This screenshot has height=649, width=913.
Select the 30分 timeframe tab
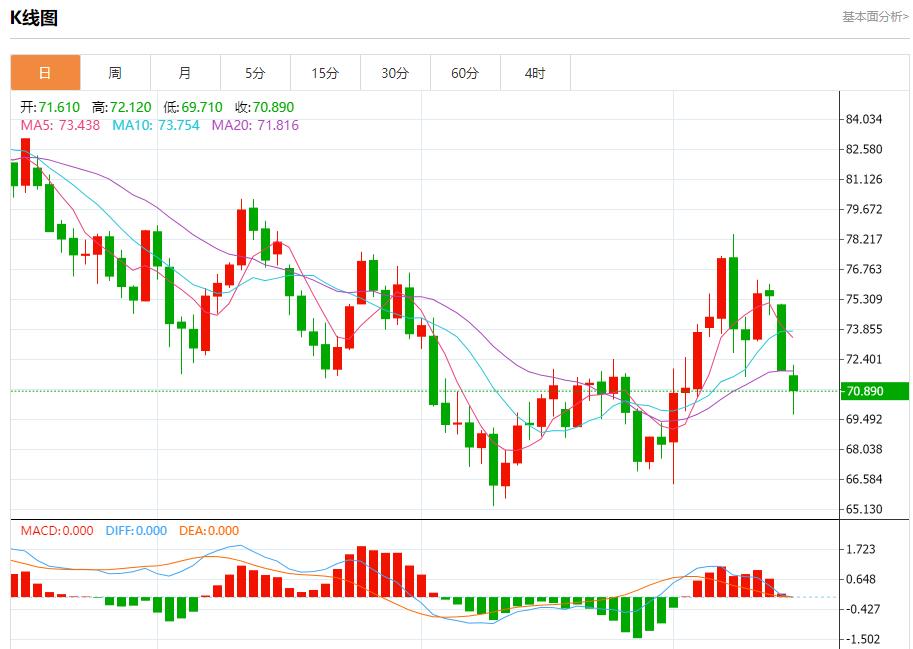click(395, 73)
